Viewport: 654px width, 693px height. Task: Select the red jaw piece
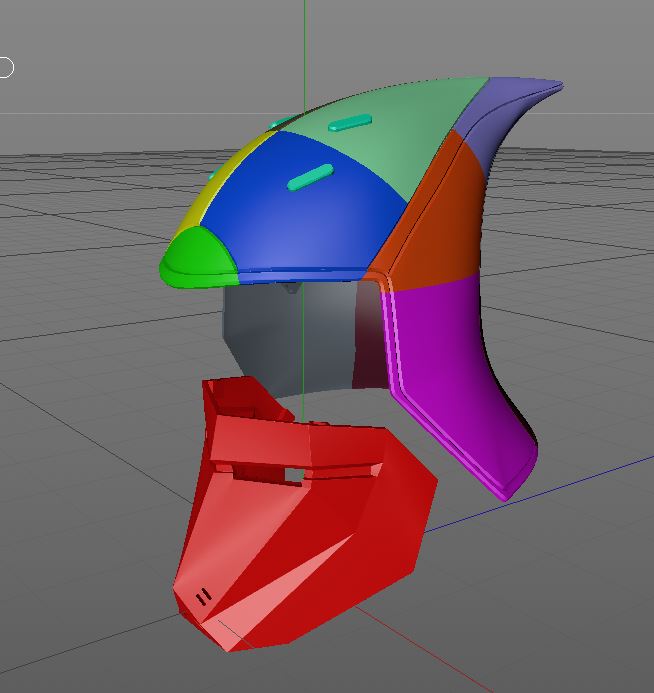[305, 513]
